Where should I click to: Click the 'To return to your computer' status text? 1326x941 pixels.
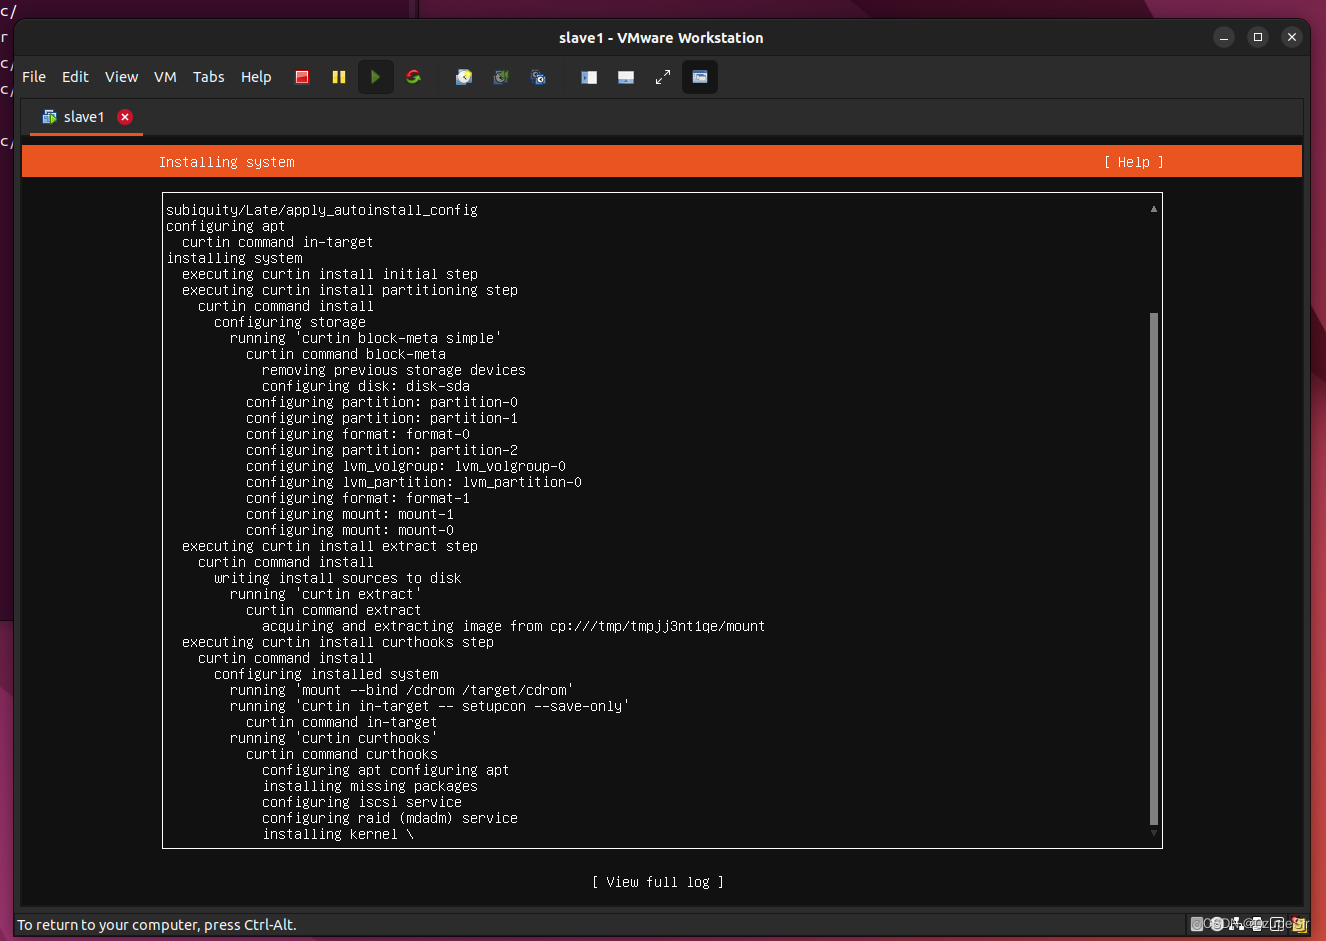(157, 925)
